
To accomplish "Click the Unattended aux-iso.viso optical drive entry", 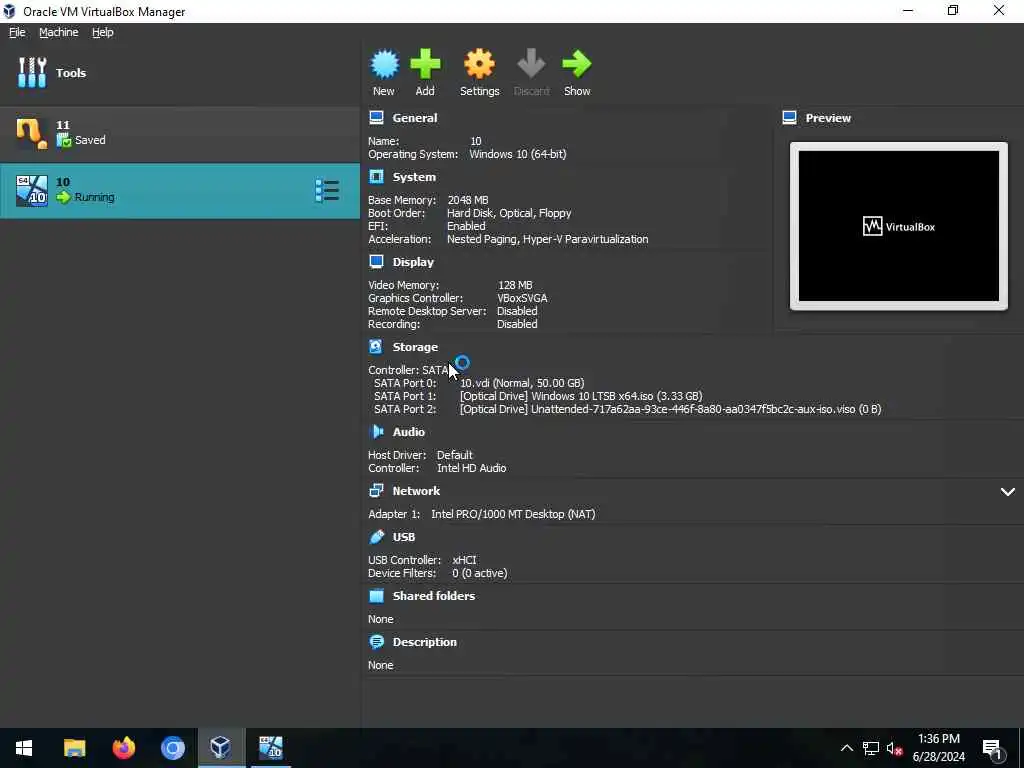I will click(670, 409).
